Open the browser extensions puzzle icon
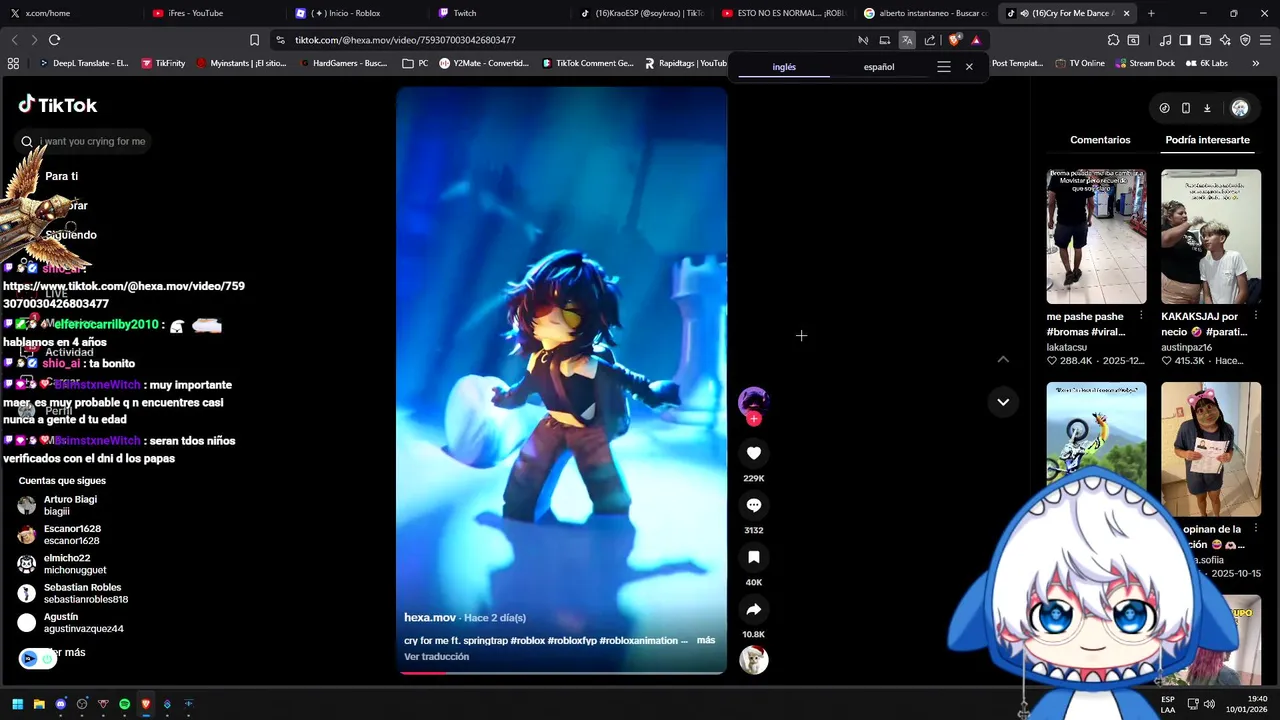This screenshot has height=720, width=1280. pos(1113,40)
